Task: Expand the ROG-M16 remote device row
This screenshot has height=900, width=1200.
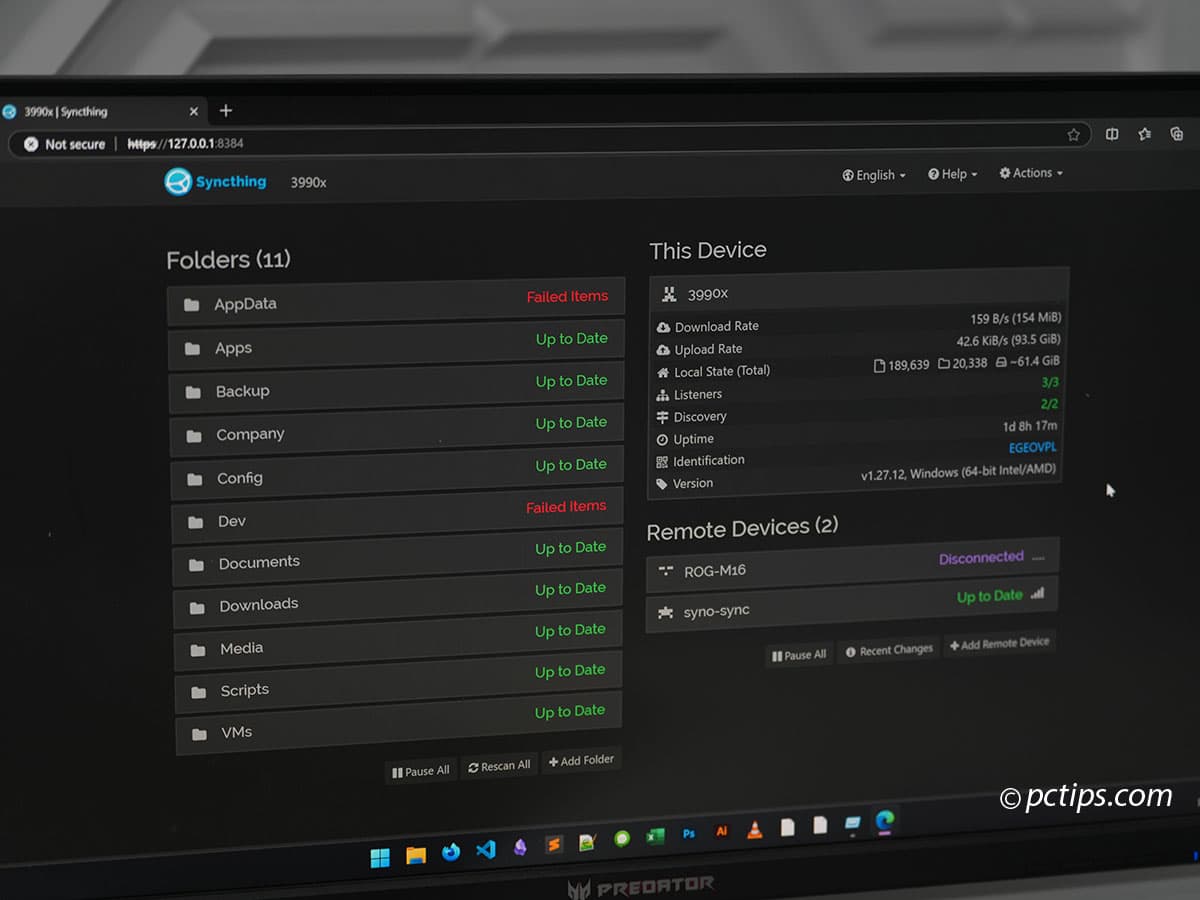Action: click(x=850, y=565)
